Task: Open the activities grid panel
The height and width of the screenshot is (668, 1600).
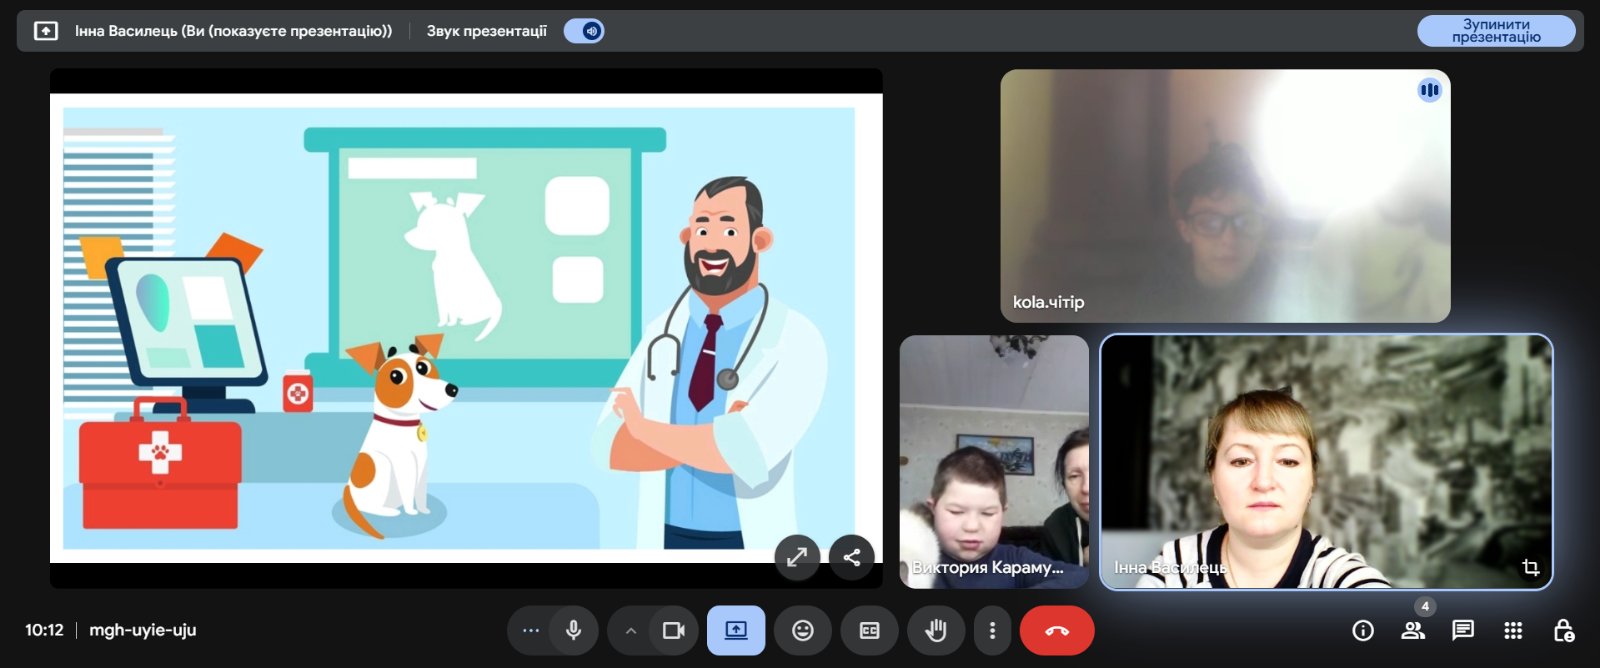Action: 1513,630
